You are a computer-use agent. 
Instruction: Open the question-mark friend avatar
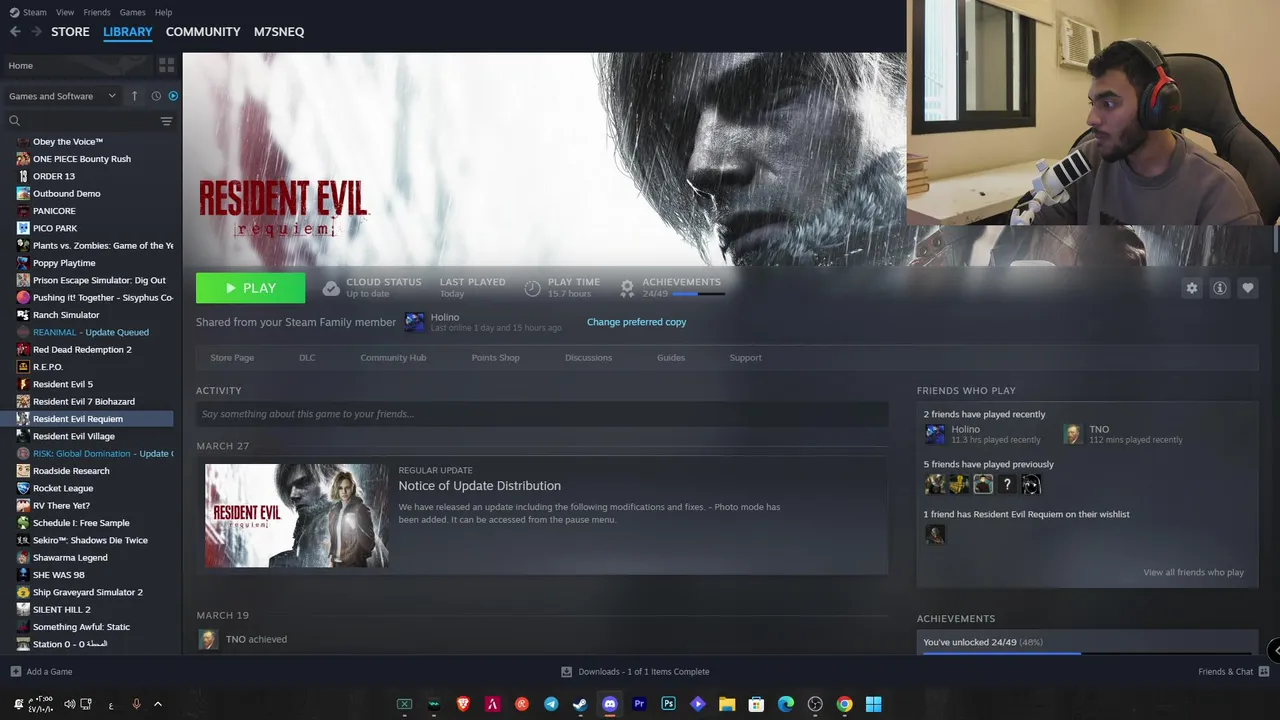[1007, 484]
